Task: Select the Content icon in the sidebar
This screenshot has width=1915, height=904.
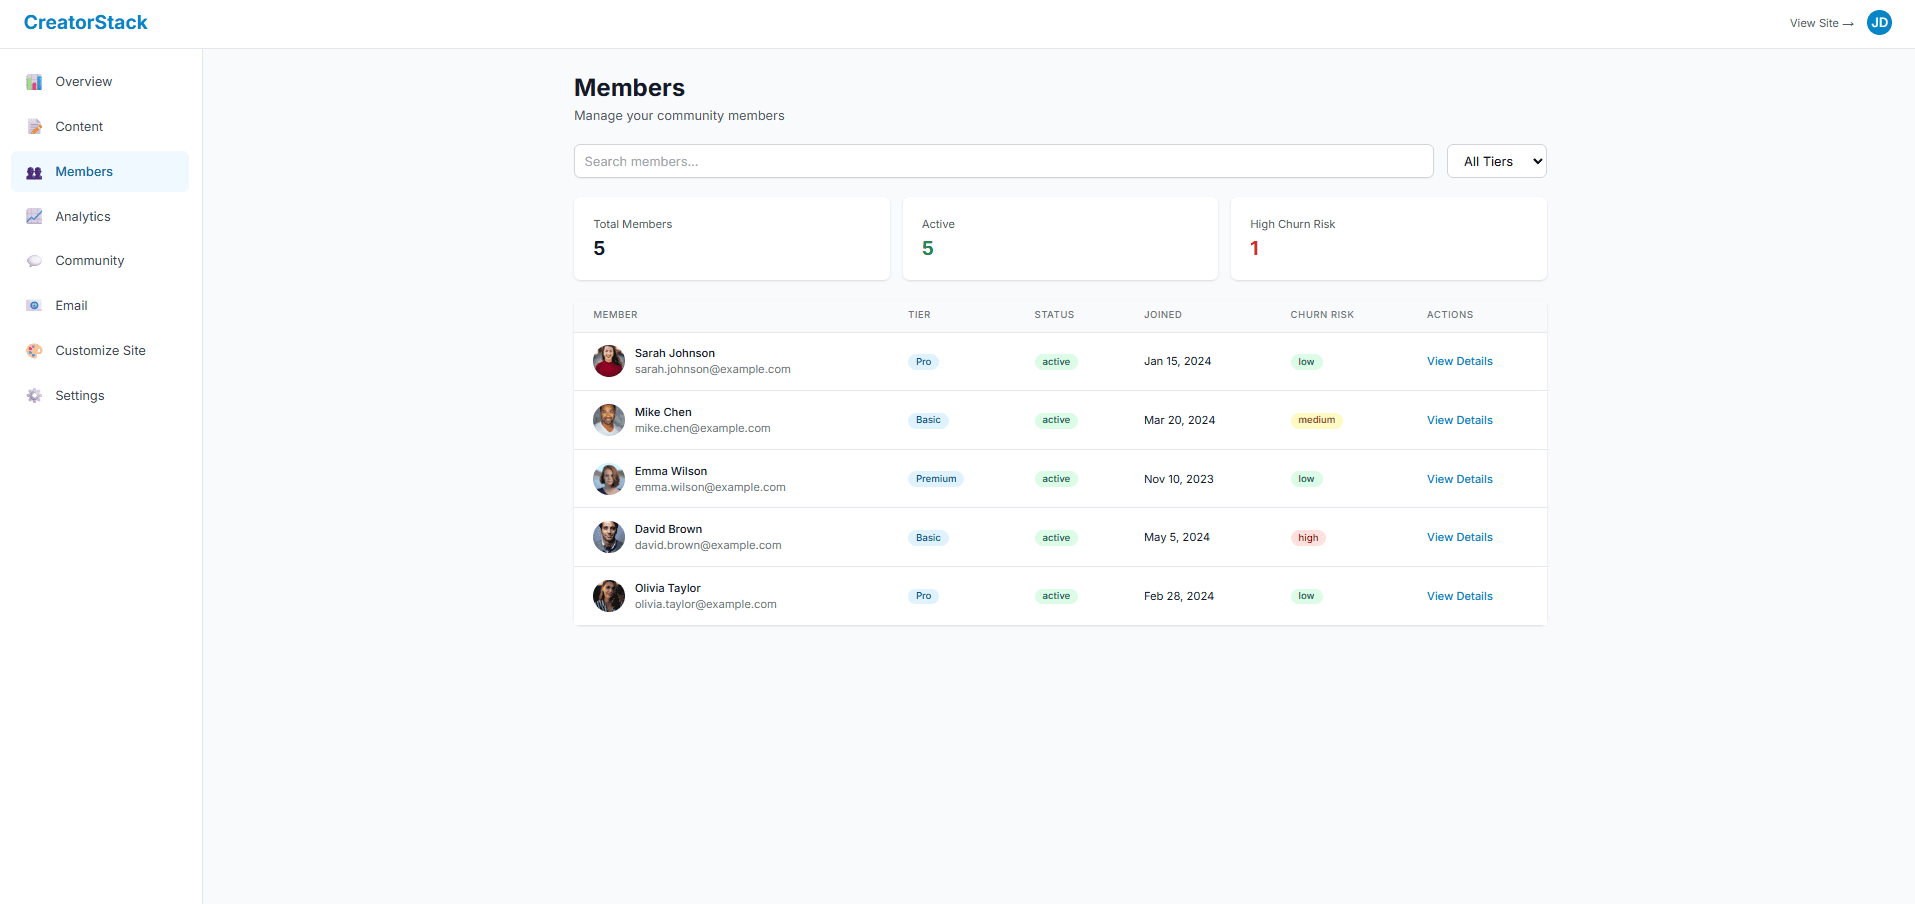Action: coord(34,126)
